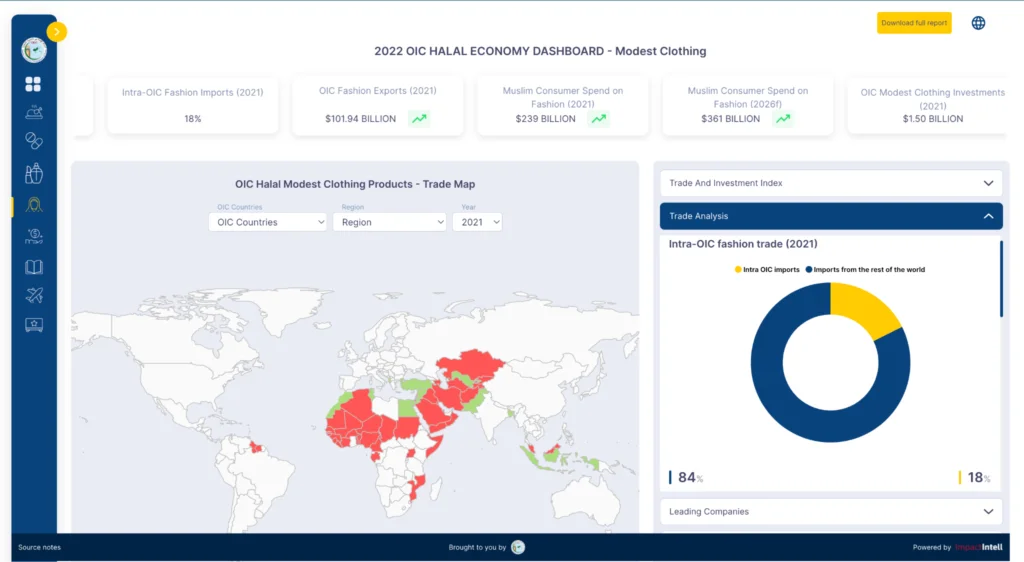This screenshot has height=562, width=1024.
Task: Open the open-book sector icon
Action: tap(34, 267)
